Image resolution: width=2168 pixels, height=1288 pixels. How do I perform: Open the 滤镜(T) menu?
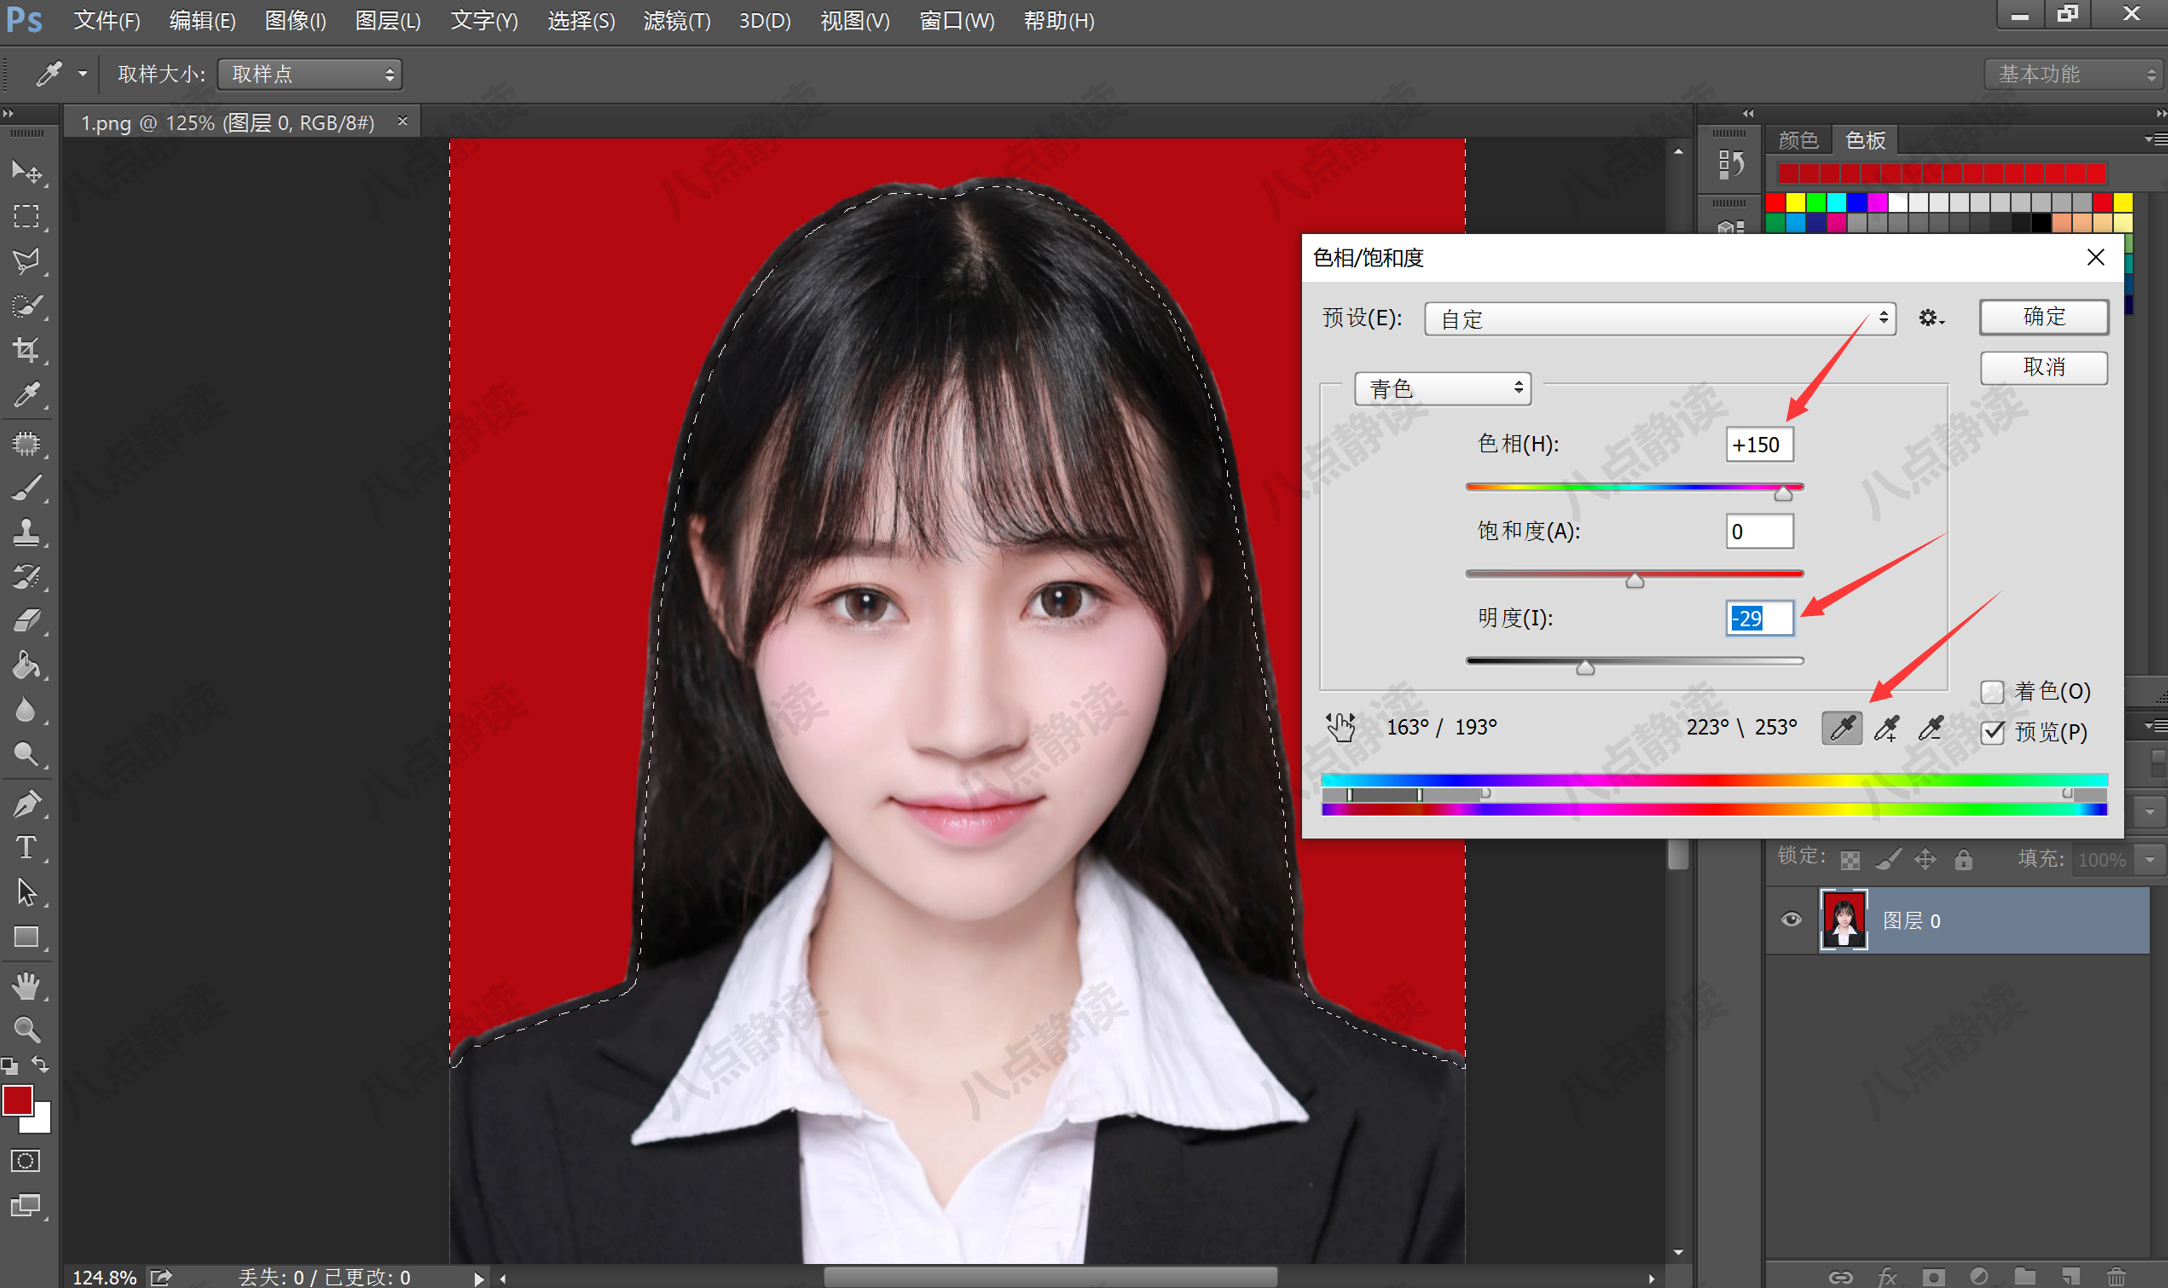pos(677,21)
